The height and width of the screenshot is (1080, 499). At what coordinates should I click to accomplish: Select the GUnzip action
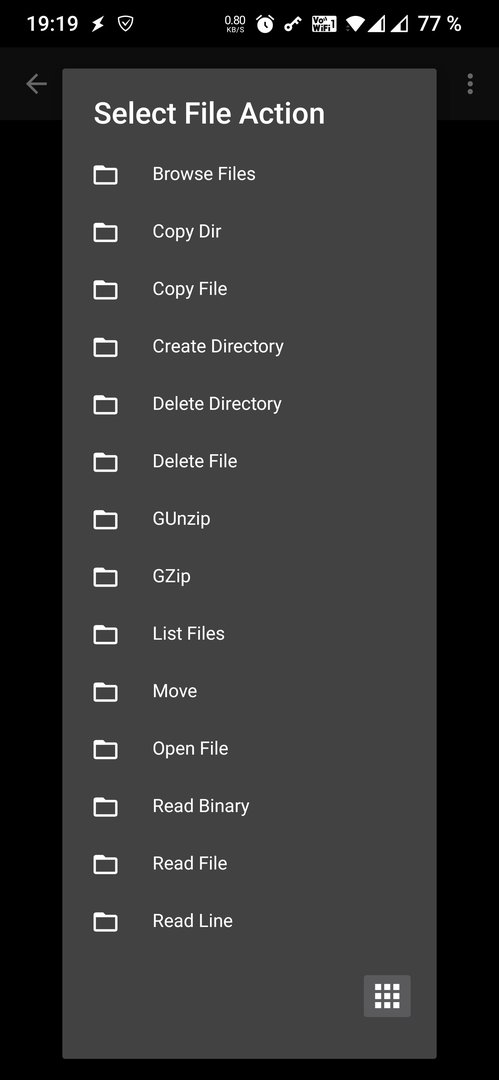coord(249,519)
